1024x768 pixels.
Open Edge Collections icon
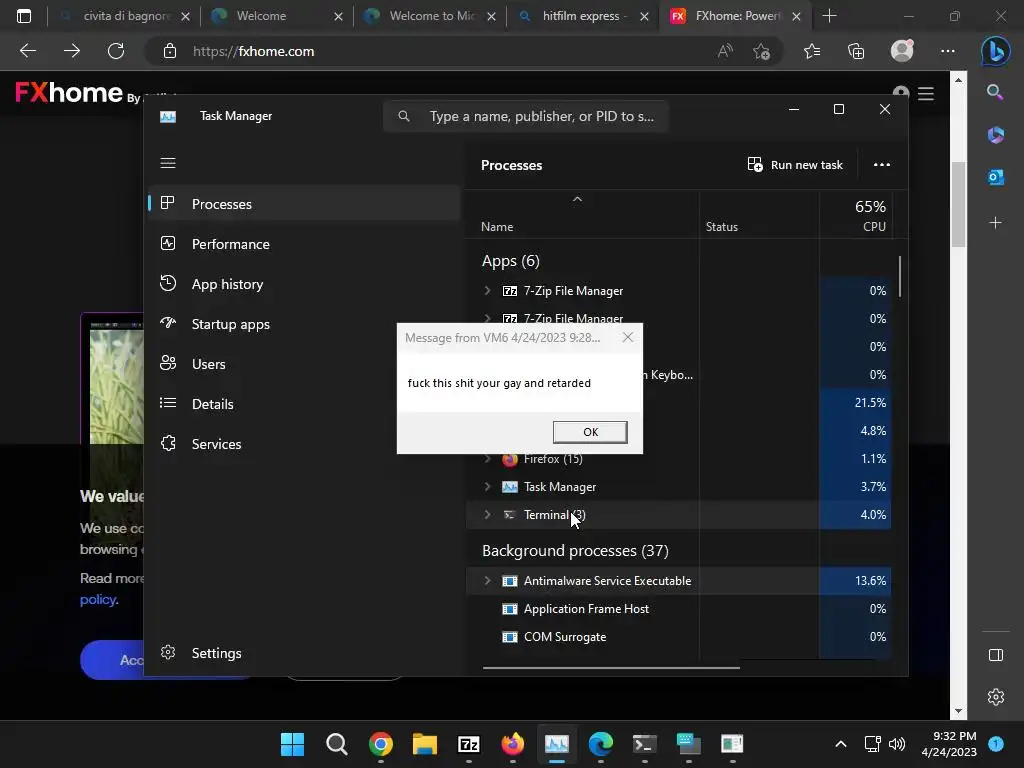pos(856,51)
